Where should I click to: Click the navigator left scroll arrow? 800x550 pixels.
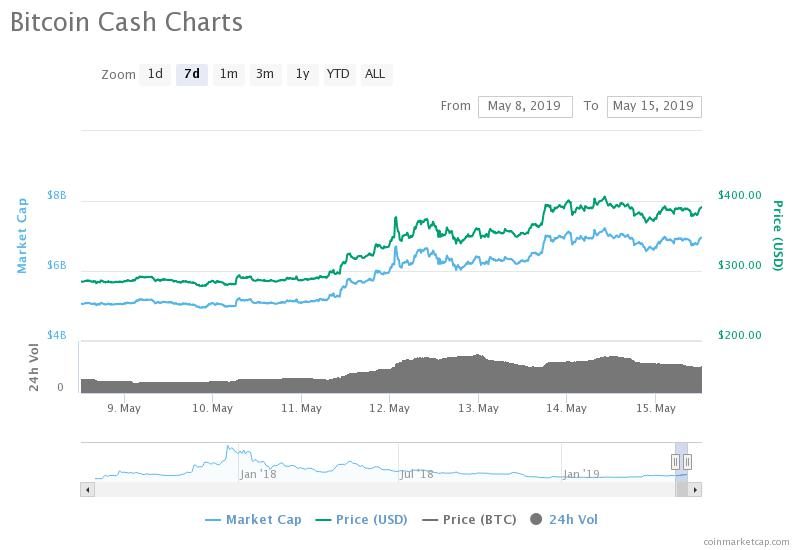(87, 490)
